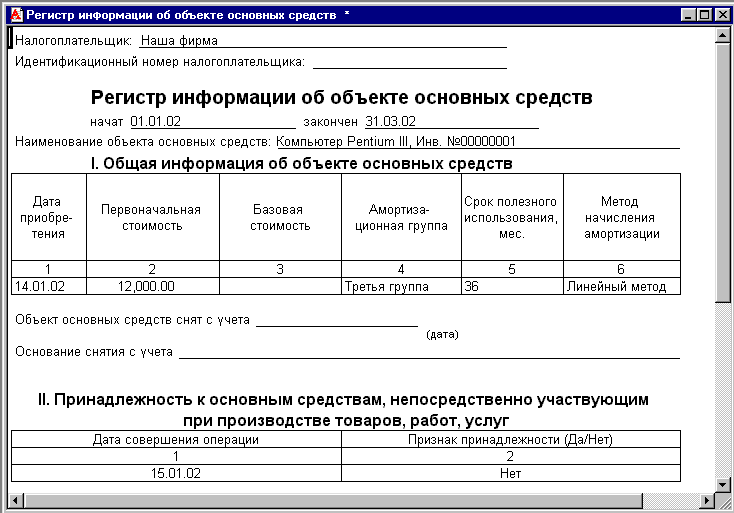Click the 'Дата приобретения' column header

pos(49,217)
